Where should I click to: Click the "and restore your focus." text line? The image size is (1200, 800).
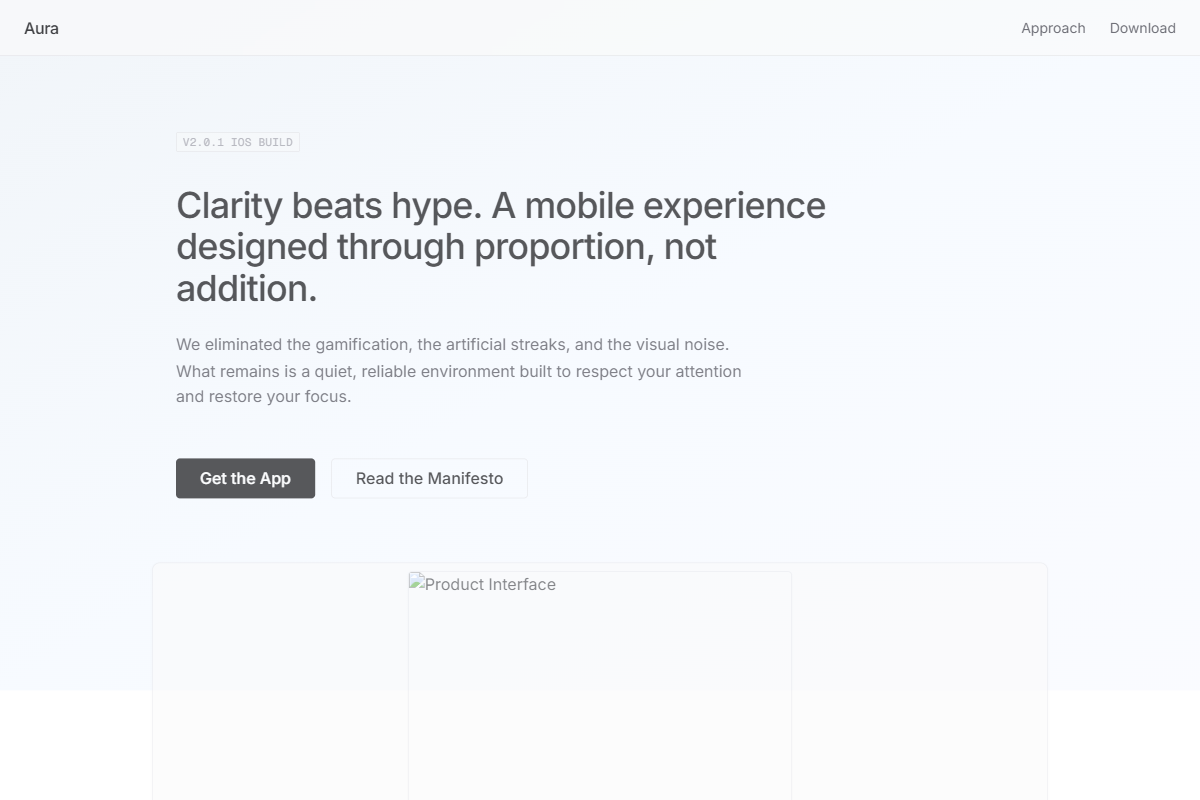coord(264,396)
